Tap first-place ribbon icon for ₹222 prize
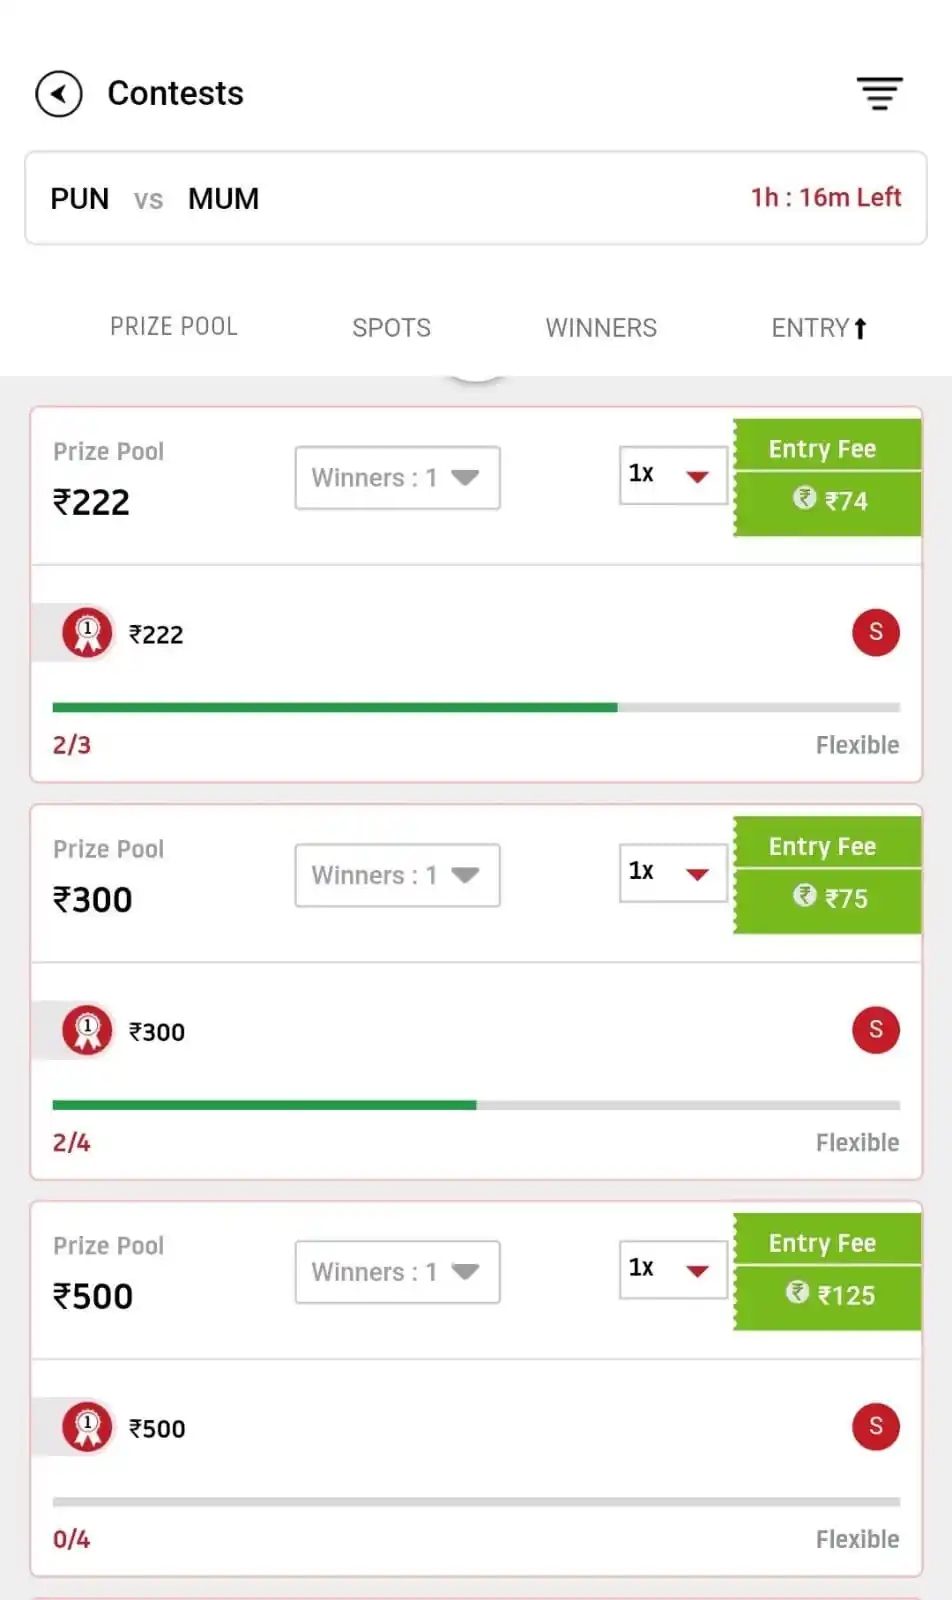Image resolution: width=952 pixels, height=1600 pixels. (88, 633)
